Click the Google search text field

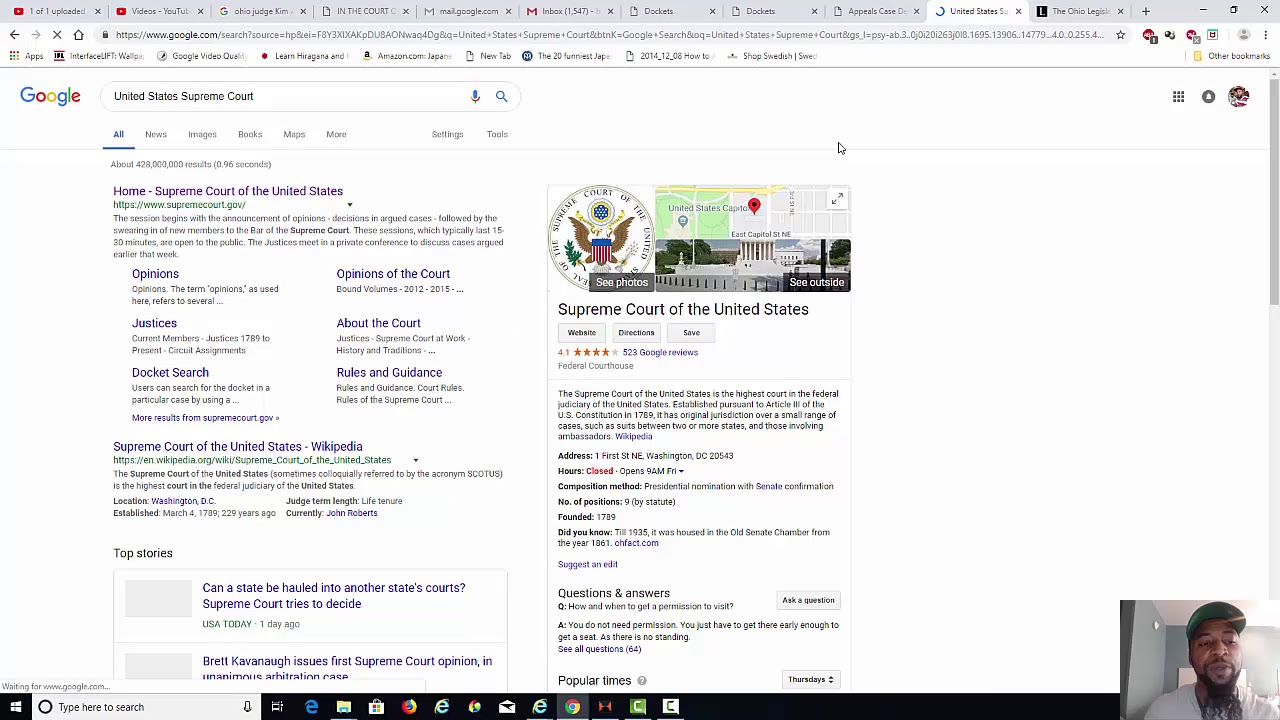pos(285,96)
